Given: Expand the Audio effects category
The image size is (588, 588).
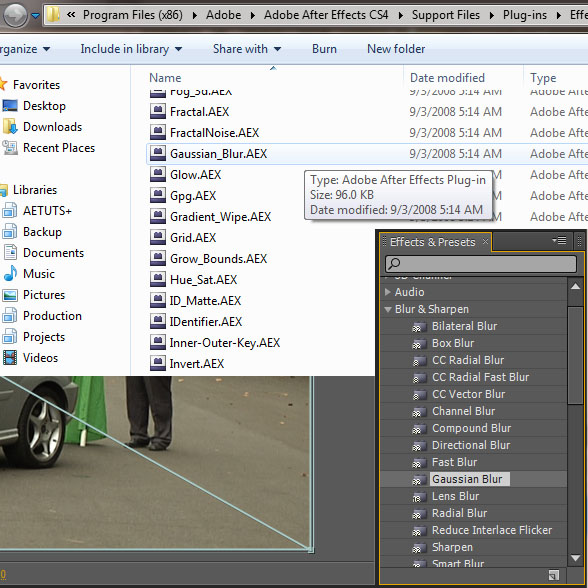Looking at the screenshot, I should coord(388,292).
